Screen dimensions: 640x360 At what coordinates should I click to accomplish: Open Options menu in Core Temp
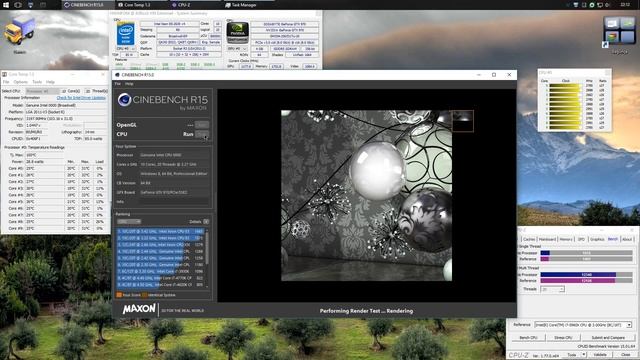coord(20,82)
